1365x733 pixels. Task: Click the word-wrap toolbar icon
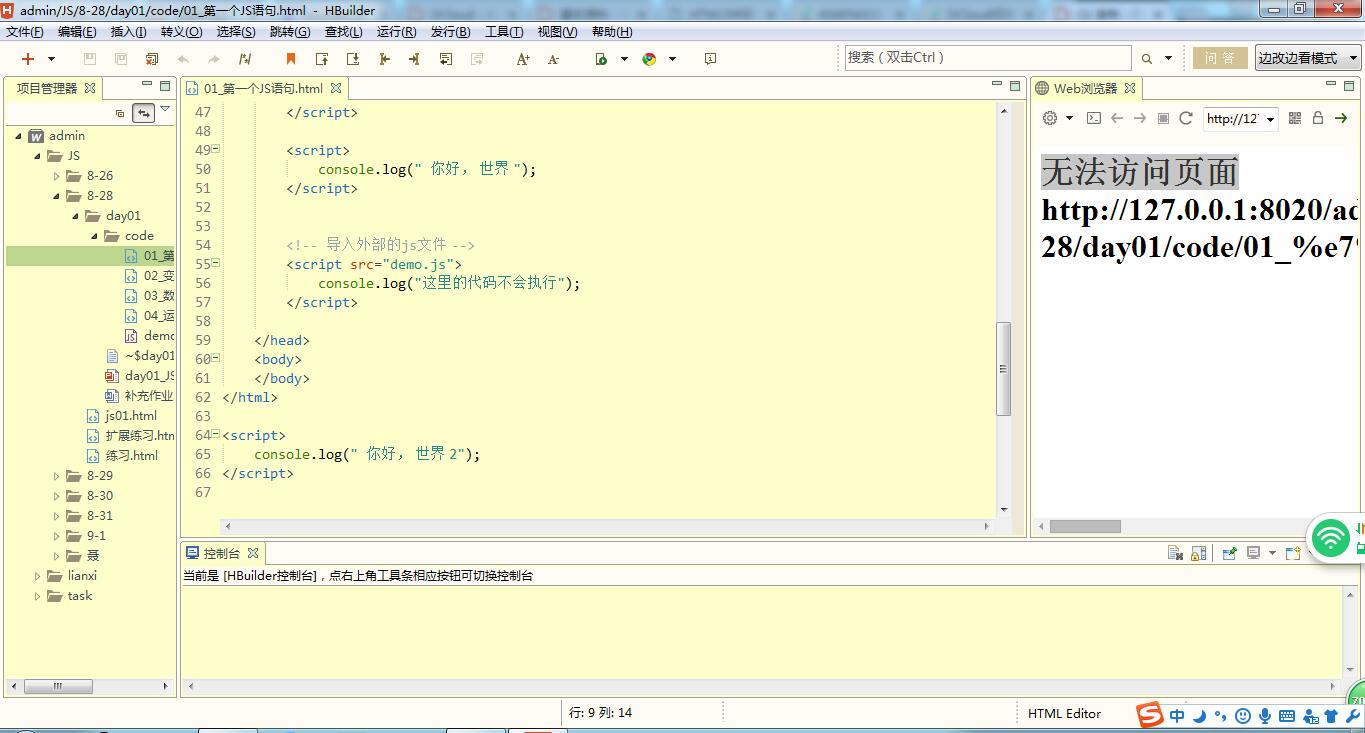click(x=446, y=59)
